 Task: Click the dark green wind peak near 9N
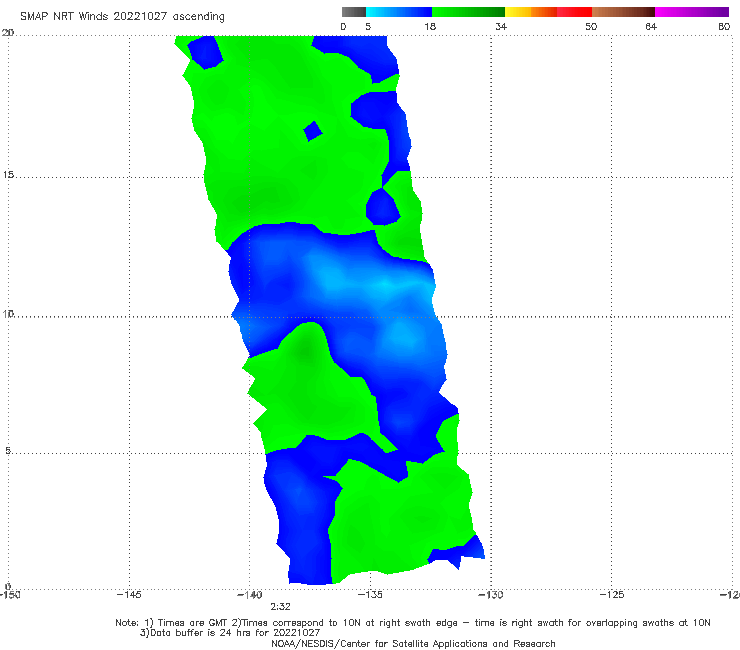coord(307,350)
